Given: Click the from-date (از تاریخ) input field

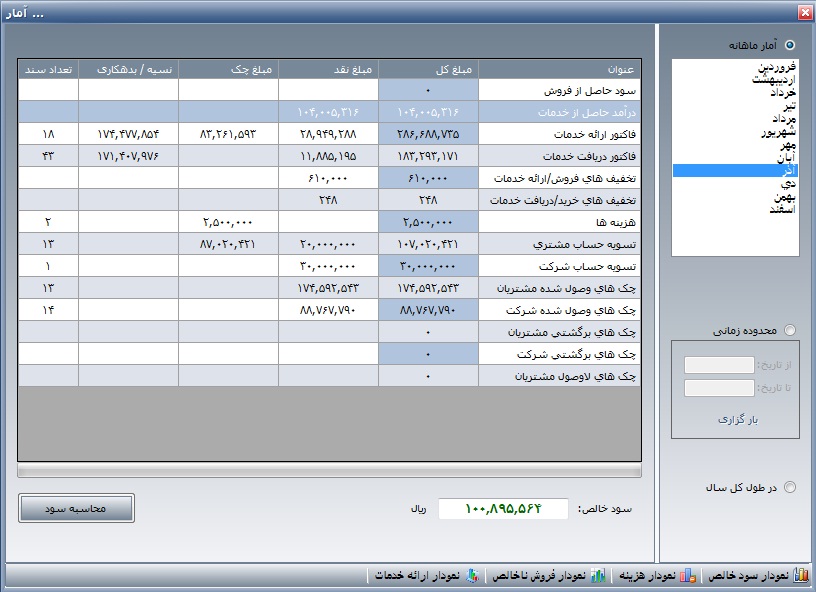Looking at the screenshot, I should click(719, 365).
